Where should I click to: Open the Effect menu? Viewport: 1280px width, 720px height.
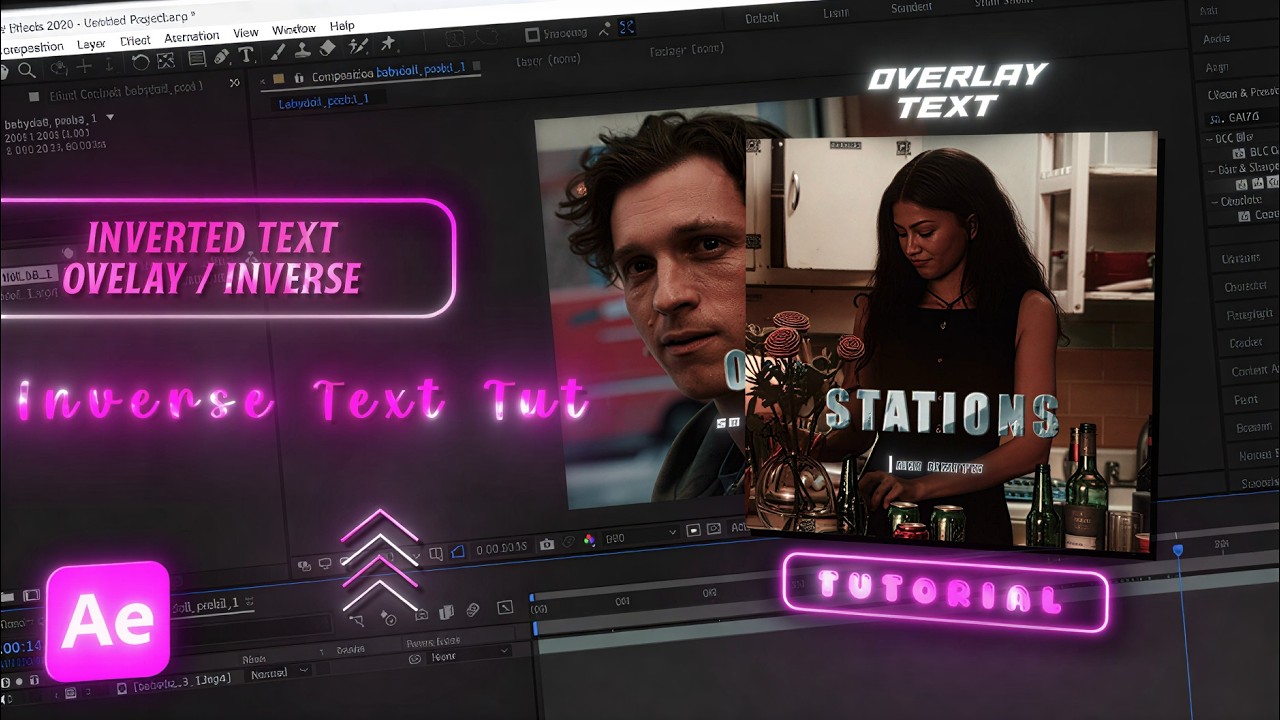pos(135,41)
